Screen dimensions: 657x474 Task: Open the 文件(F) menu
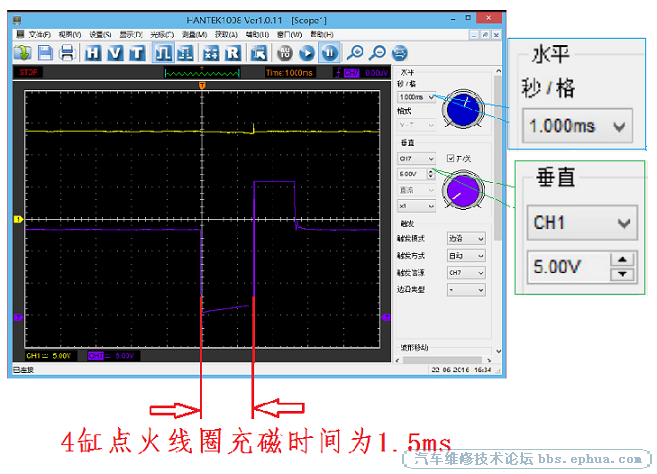tap(39, 34)
